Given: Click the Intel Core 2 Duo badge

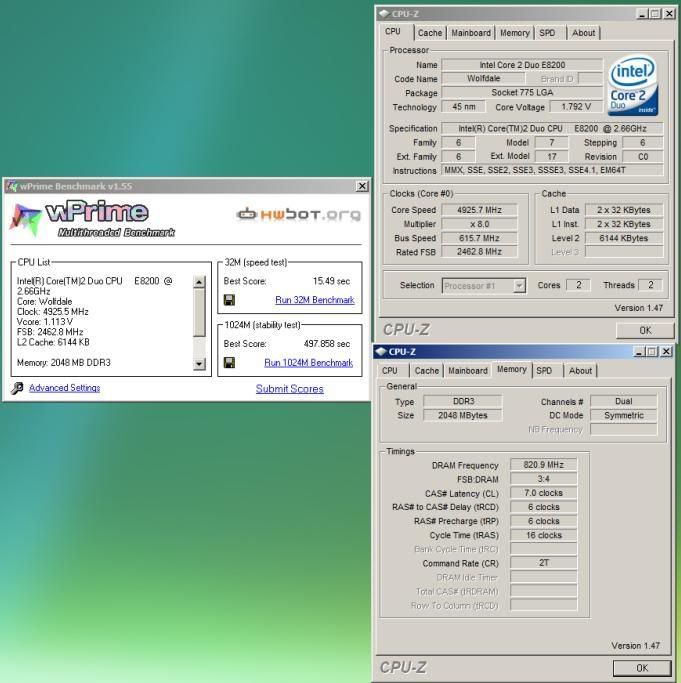Looking at the screenshot, I should click(633, 85).
